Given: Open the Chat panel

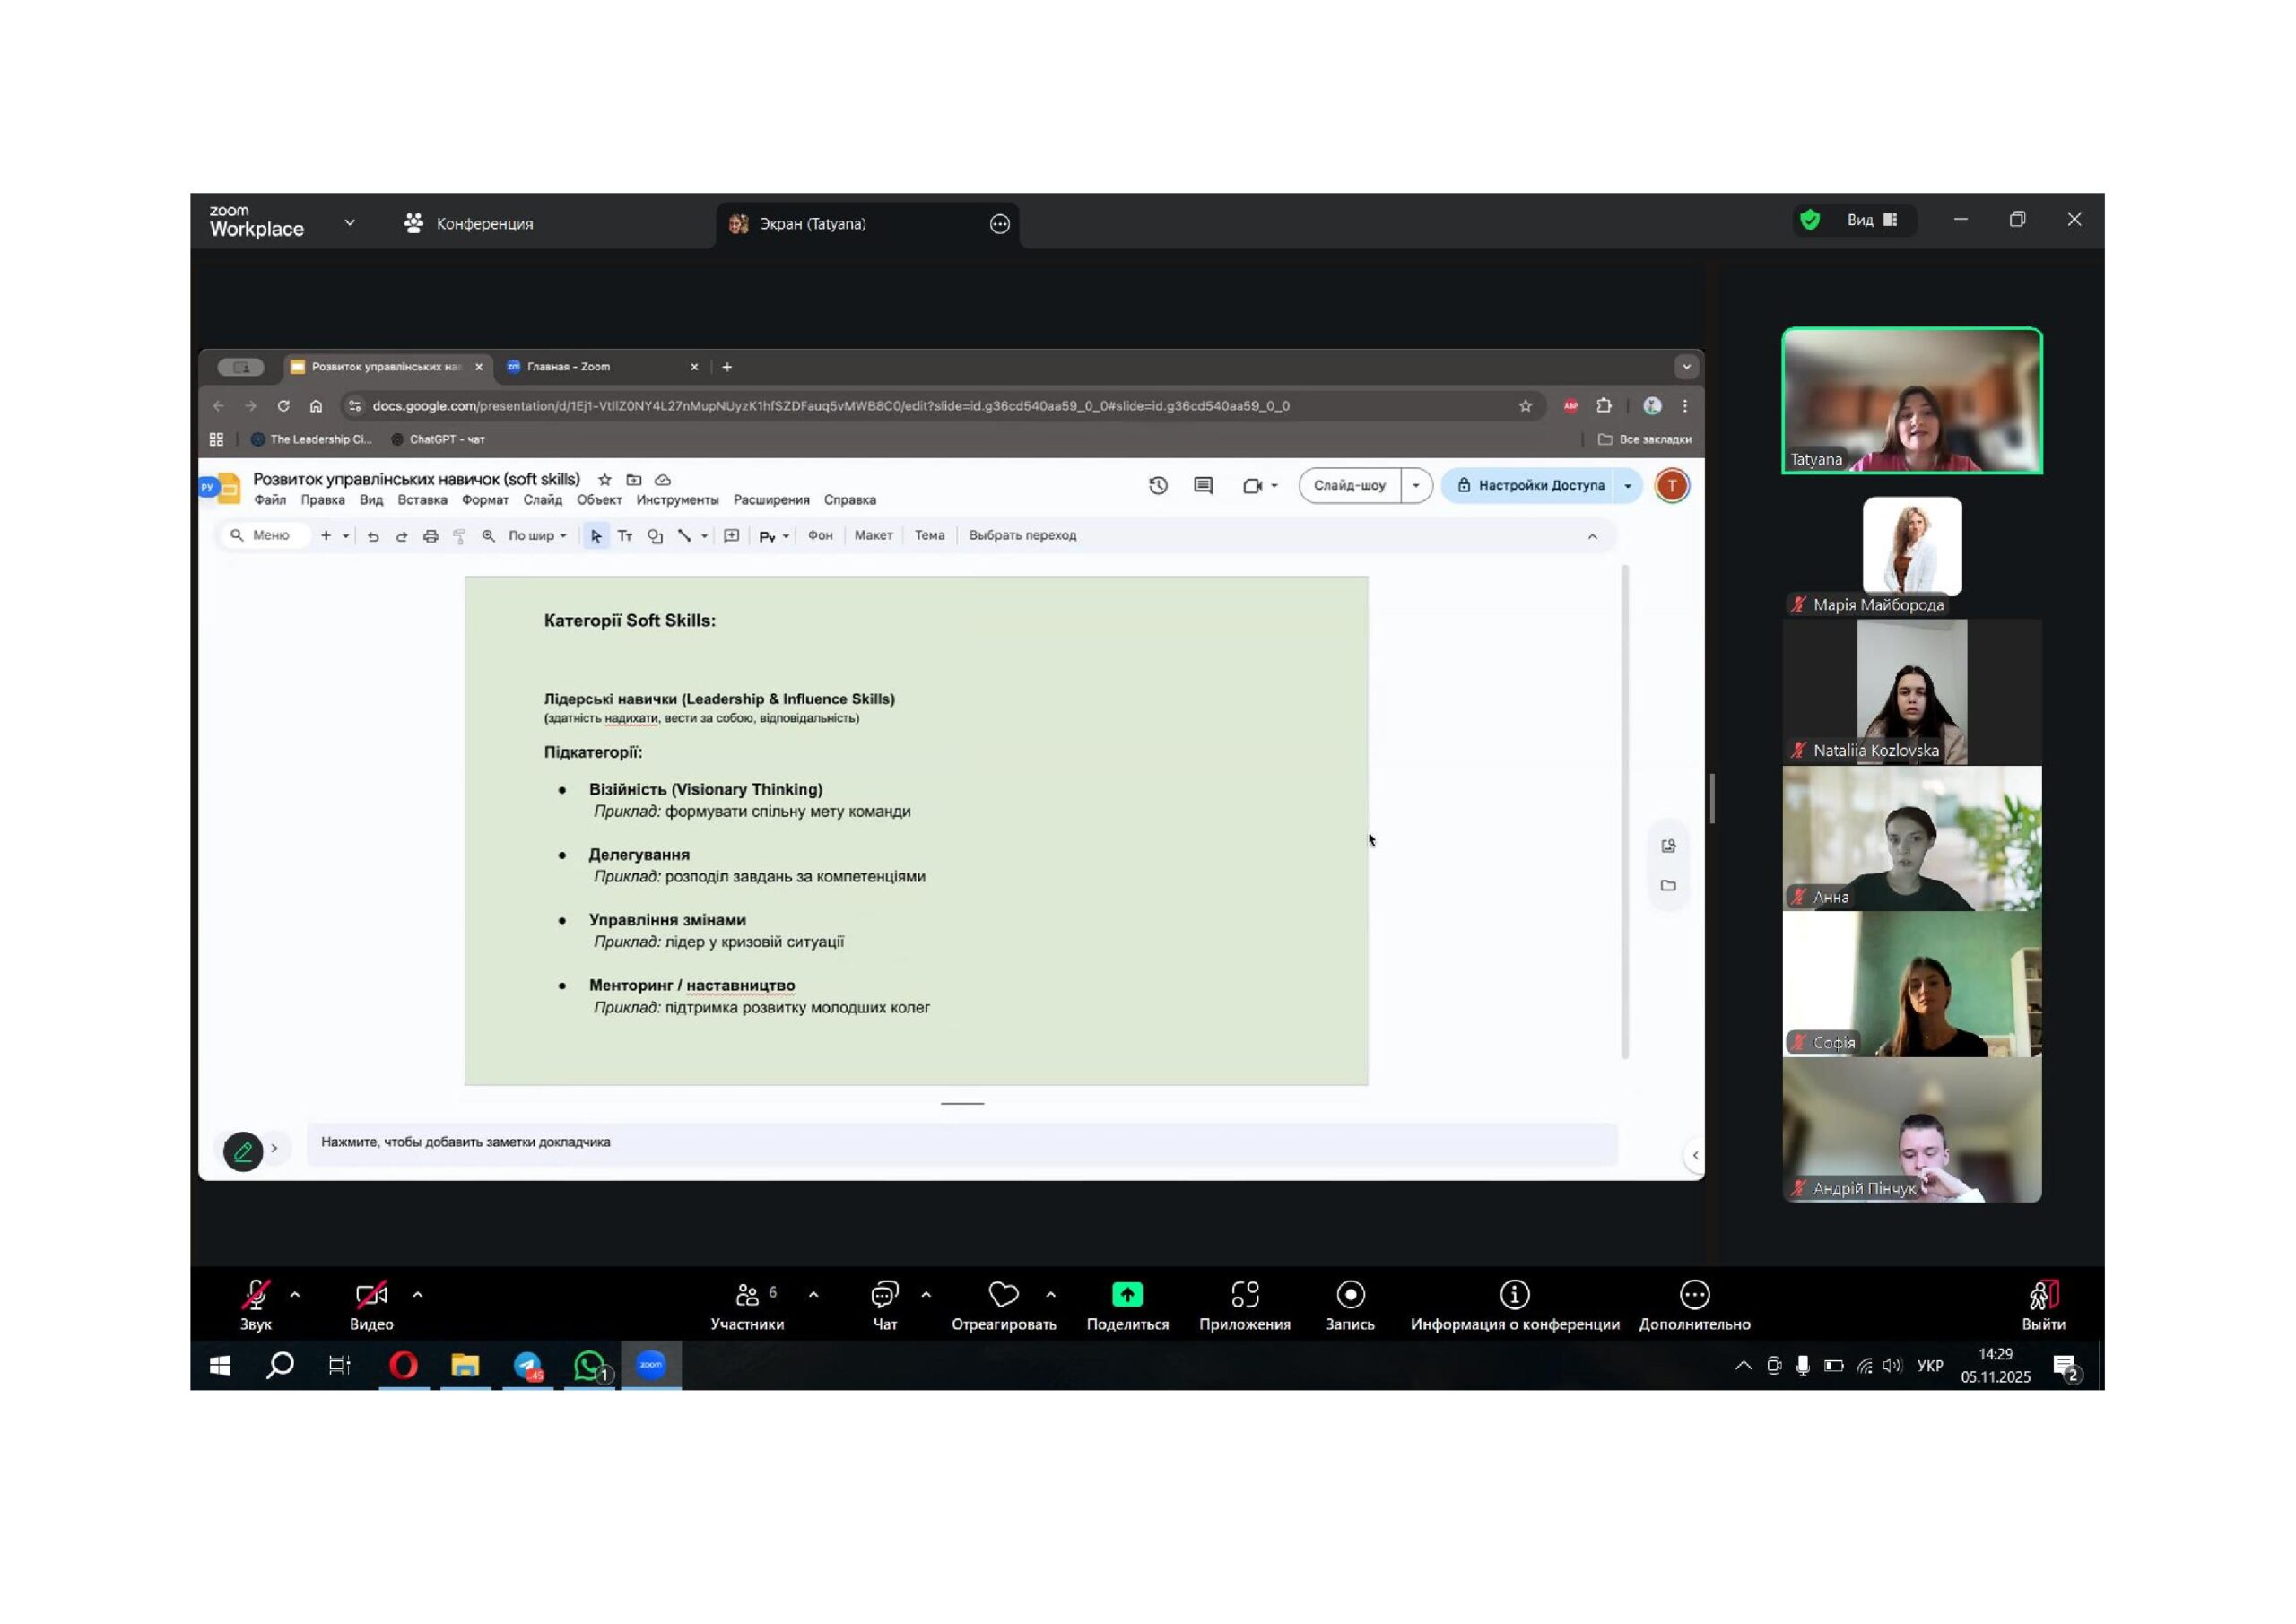Looking at the screenshot, I should [x=884, y=1305].
